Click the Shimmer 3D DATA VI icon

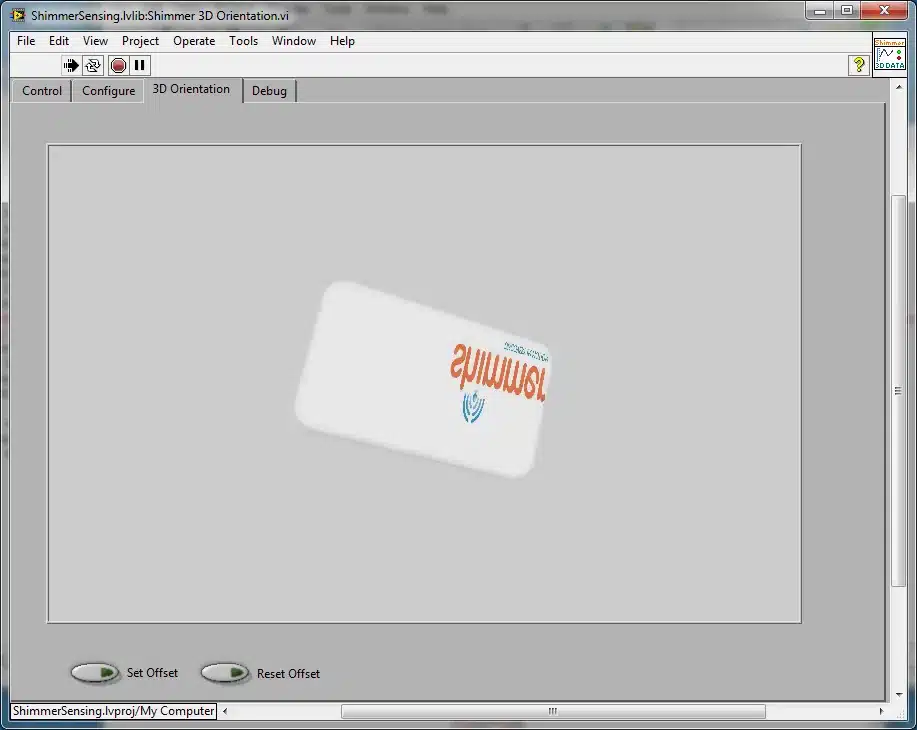click(889, 54)
